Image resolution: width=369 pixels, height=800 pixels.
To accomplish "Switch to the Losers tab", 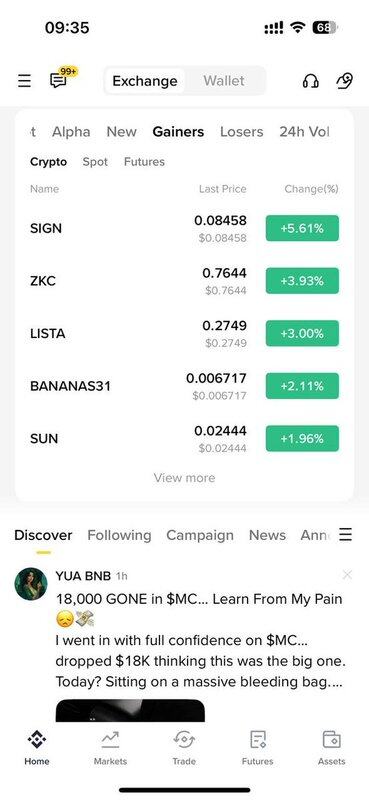I will (x=241, y=132).
